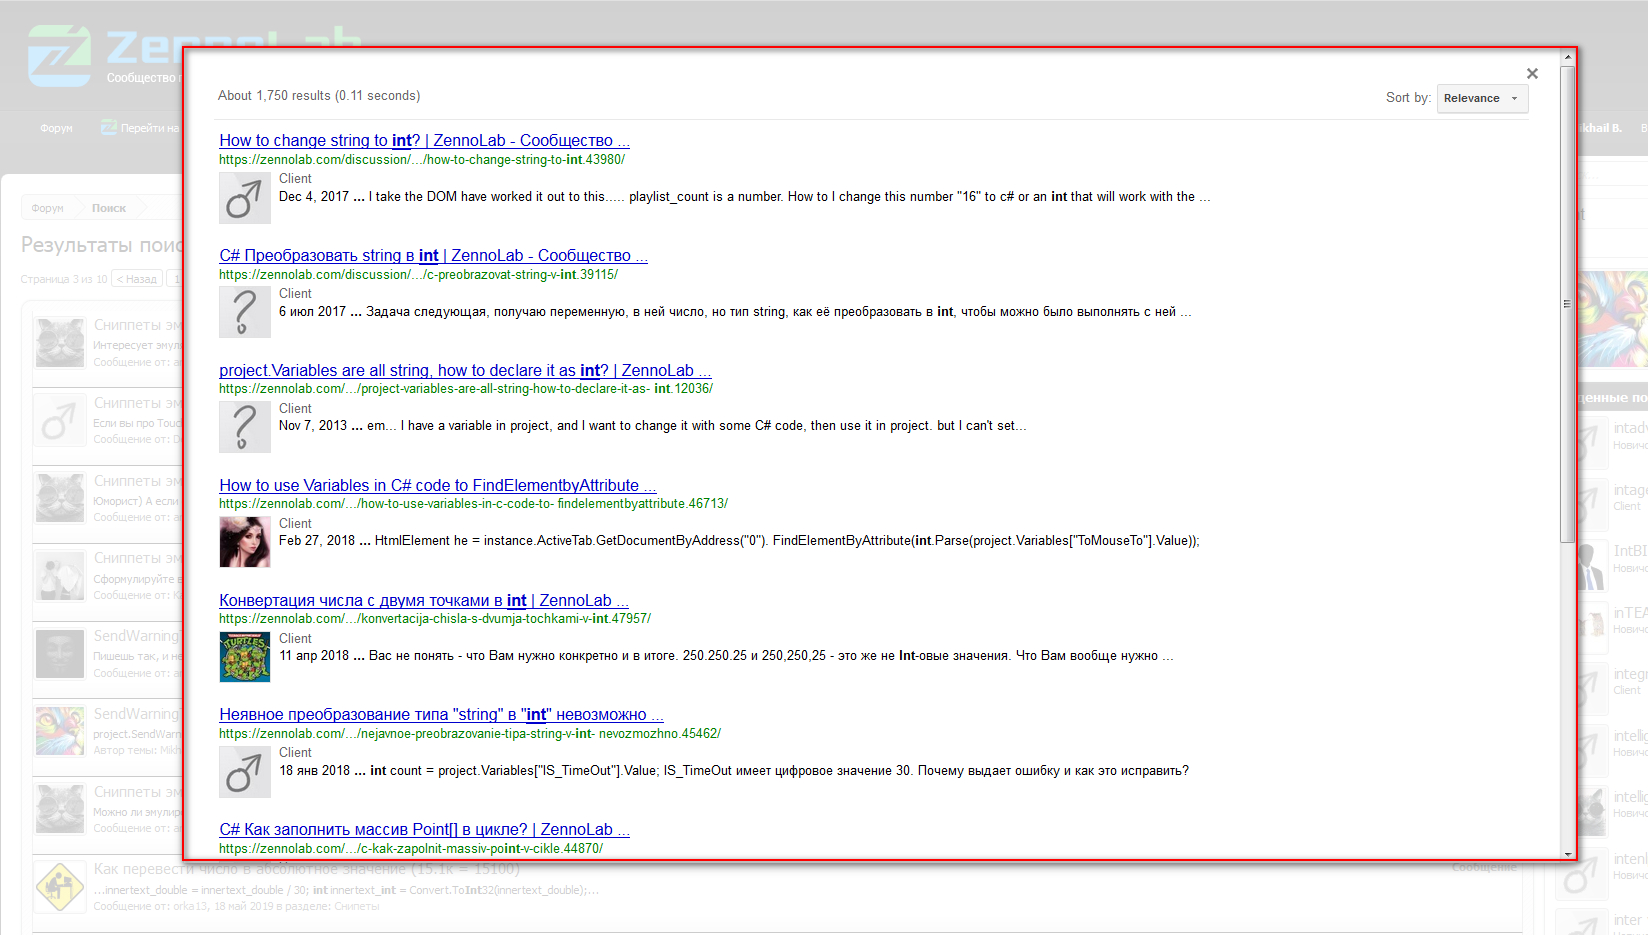Click the overlay scrollbar up arrow
1648x935 pixels.
[1567, 57]
